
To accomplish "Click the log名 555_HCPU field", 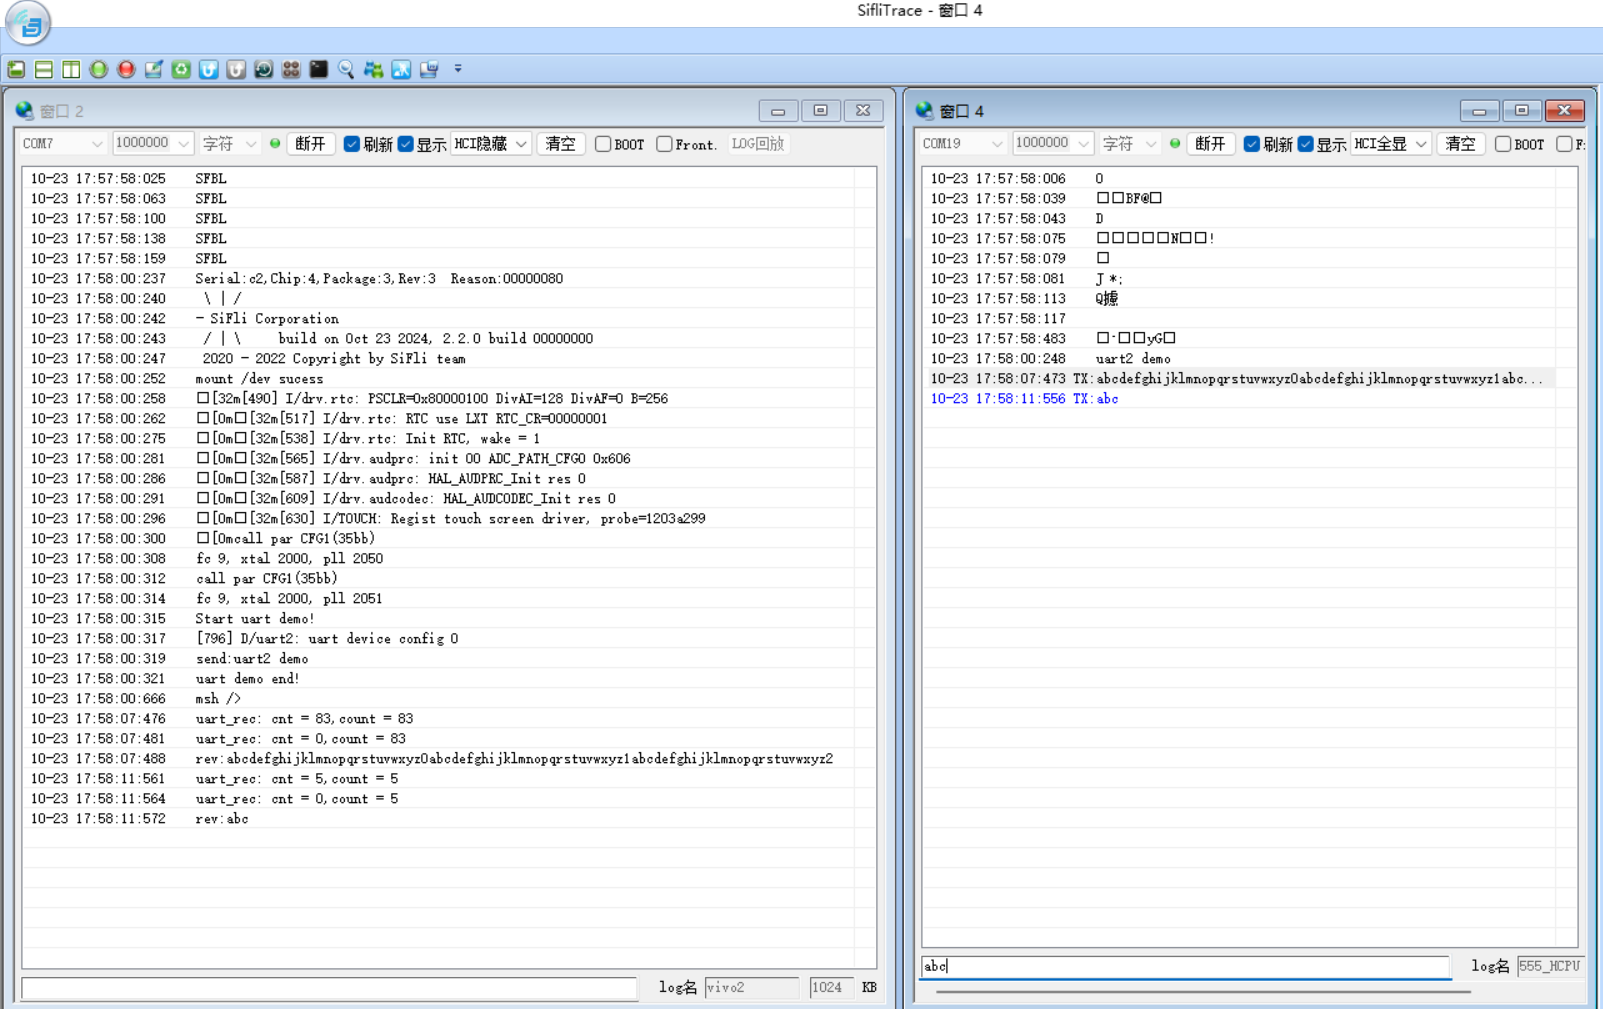I will pos(1550,966).
